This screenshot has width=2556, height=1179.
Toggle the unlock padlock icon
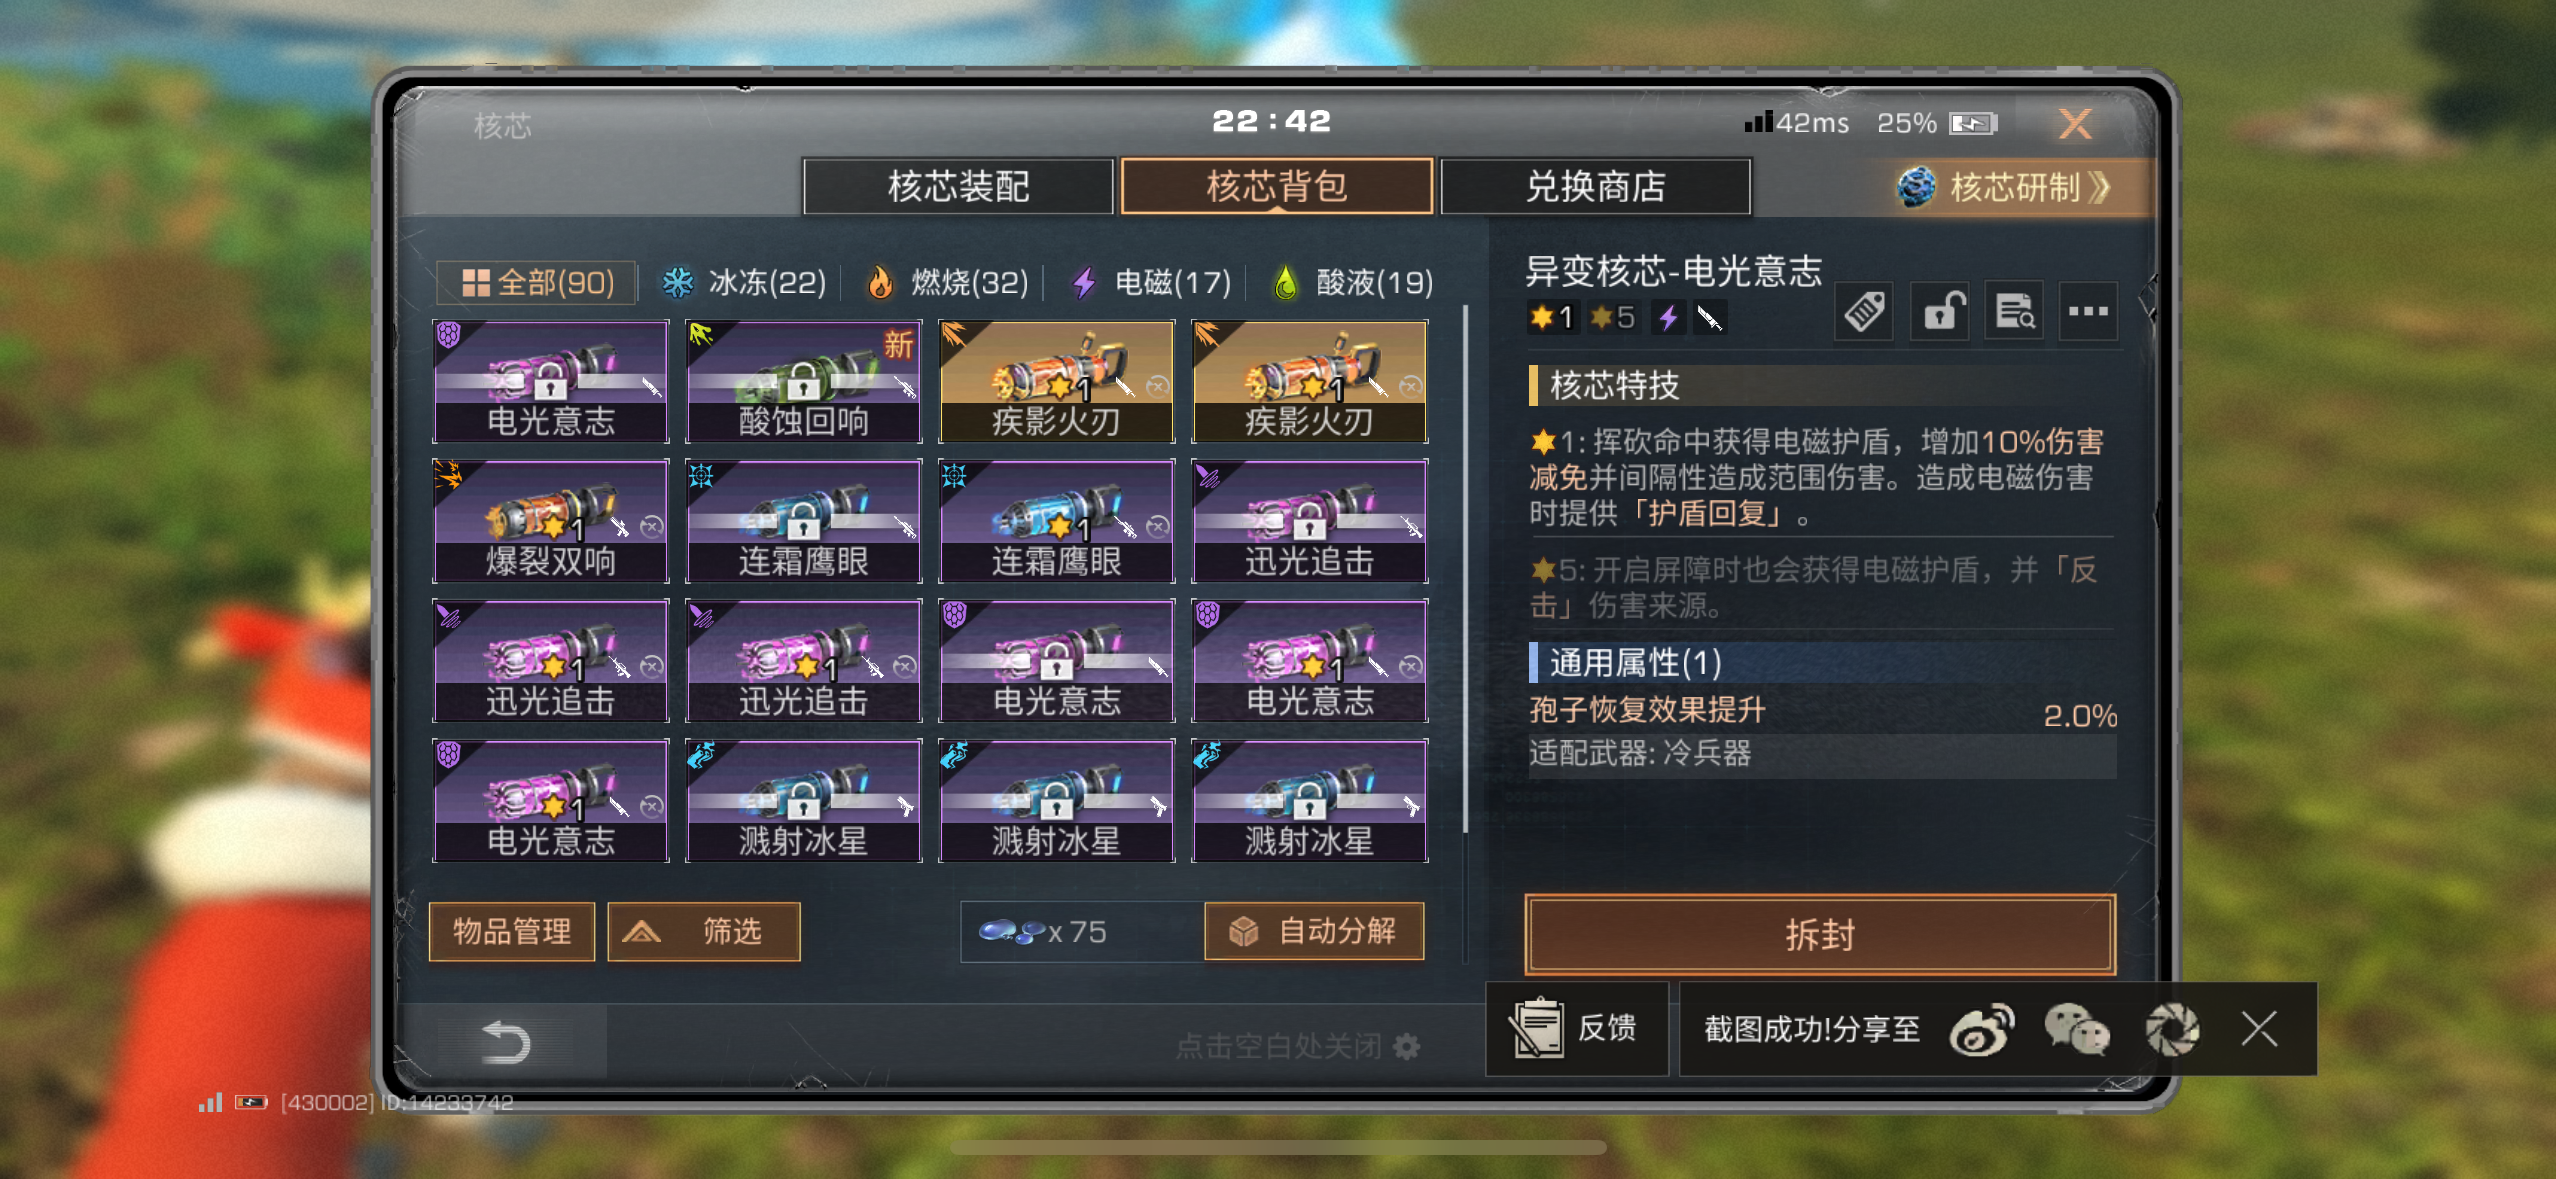click(x=1939, y=312)
